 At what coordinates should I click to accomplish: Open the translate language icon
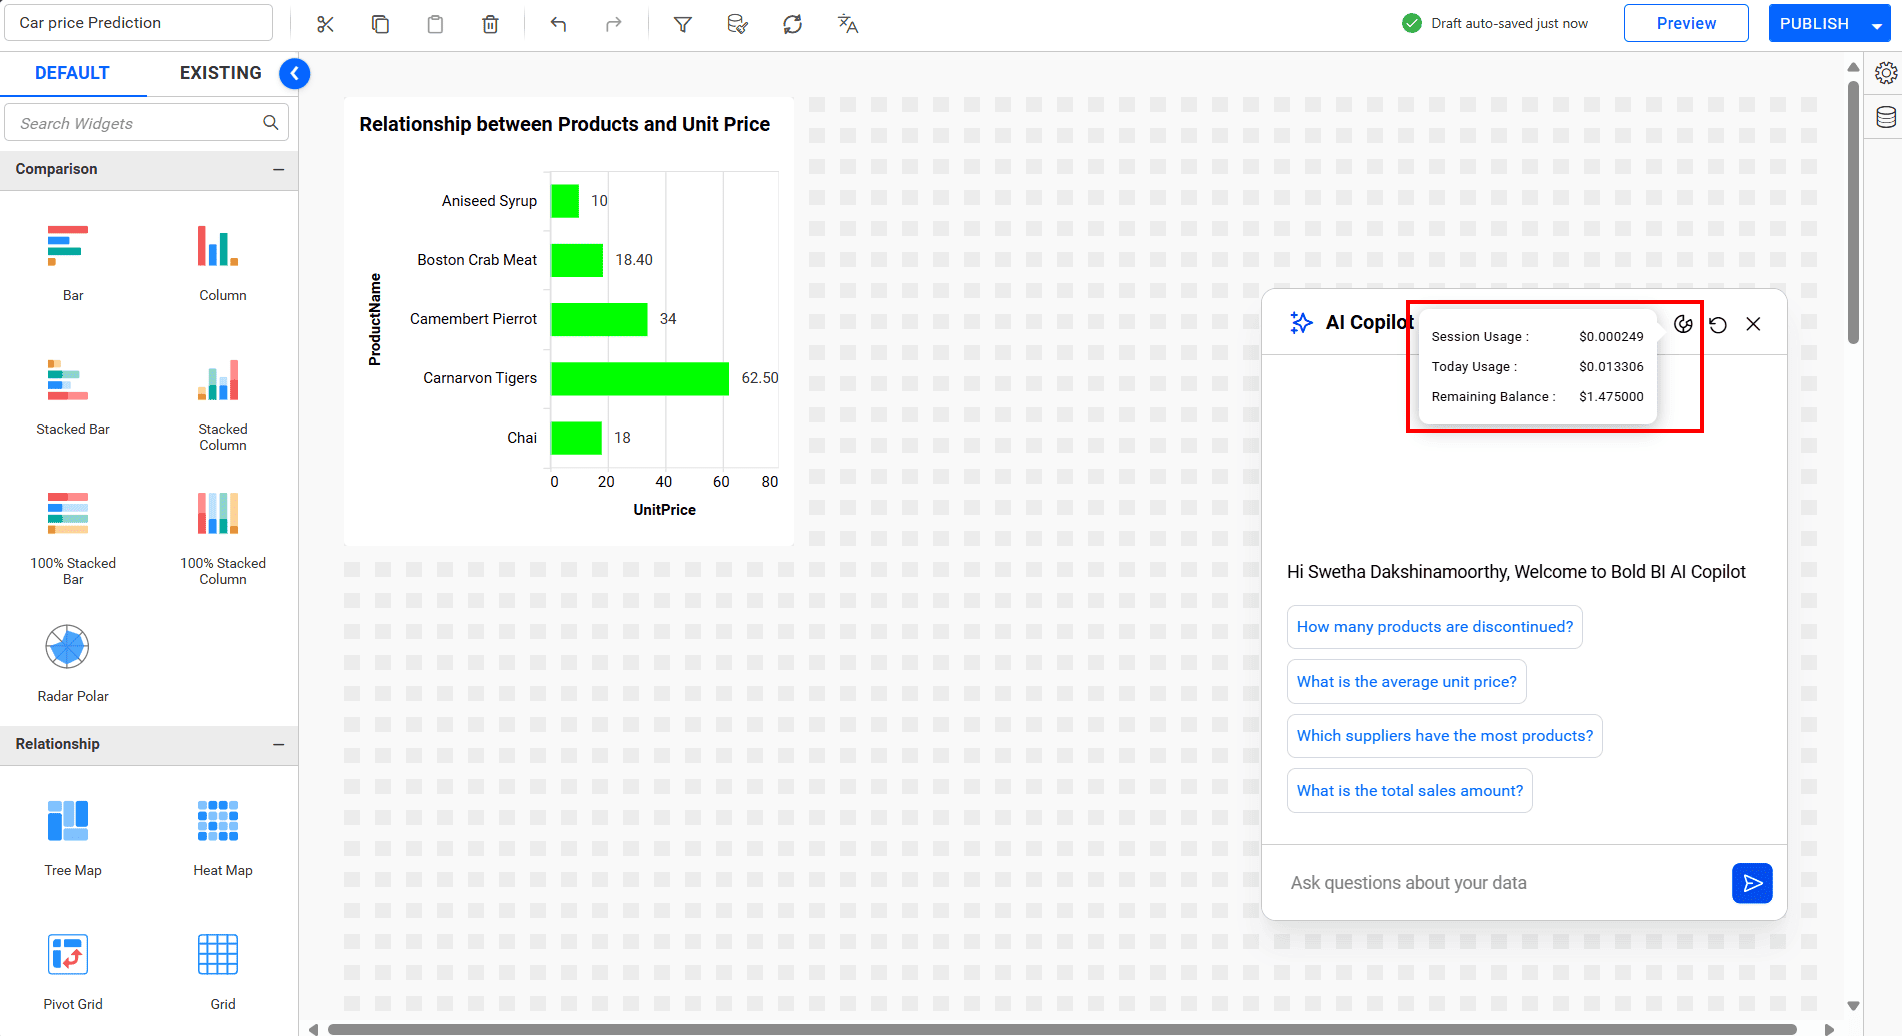point(847,24)
